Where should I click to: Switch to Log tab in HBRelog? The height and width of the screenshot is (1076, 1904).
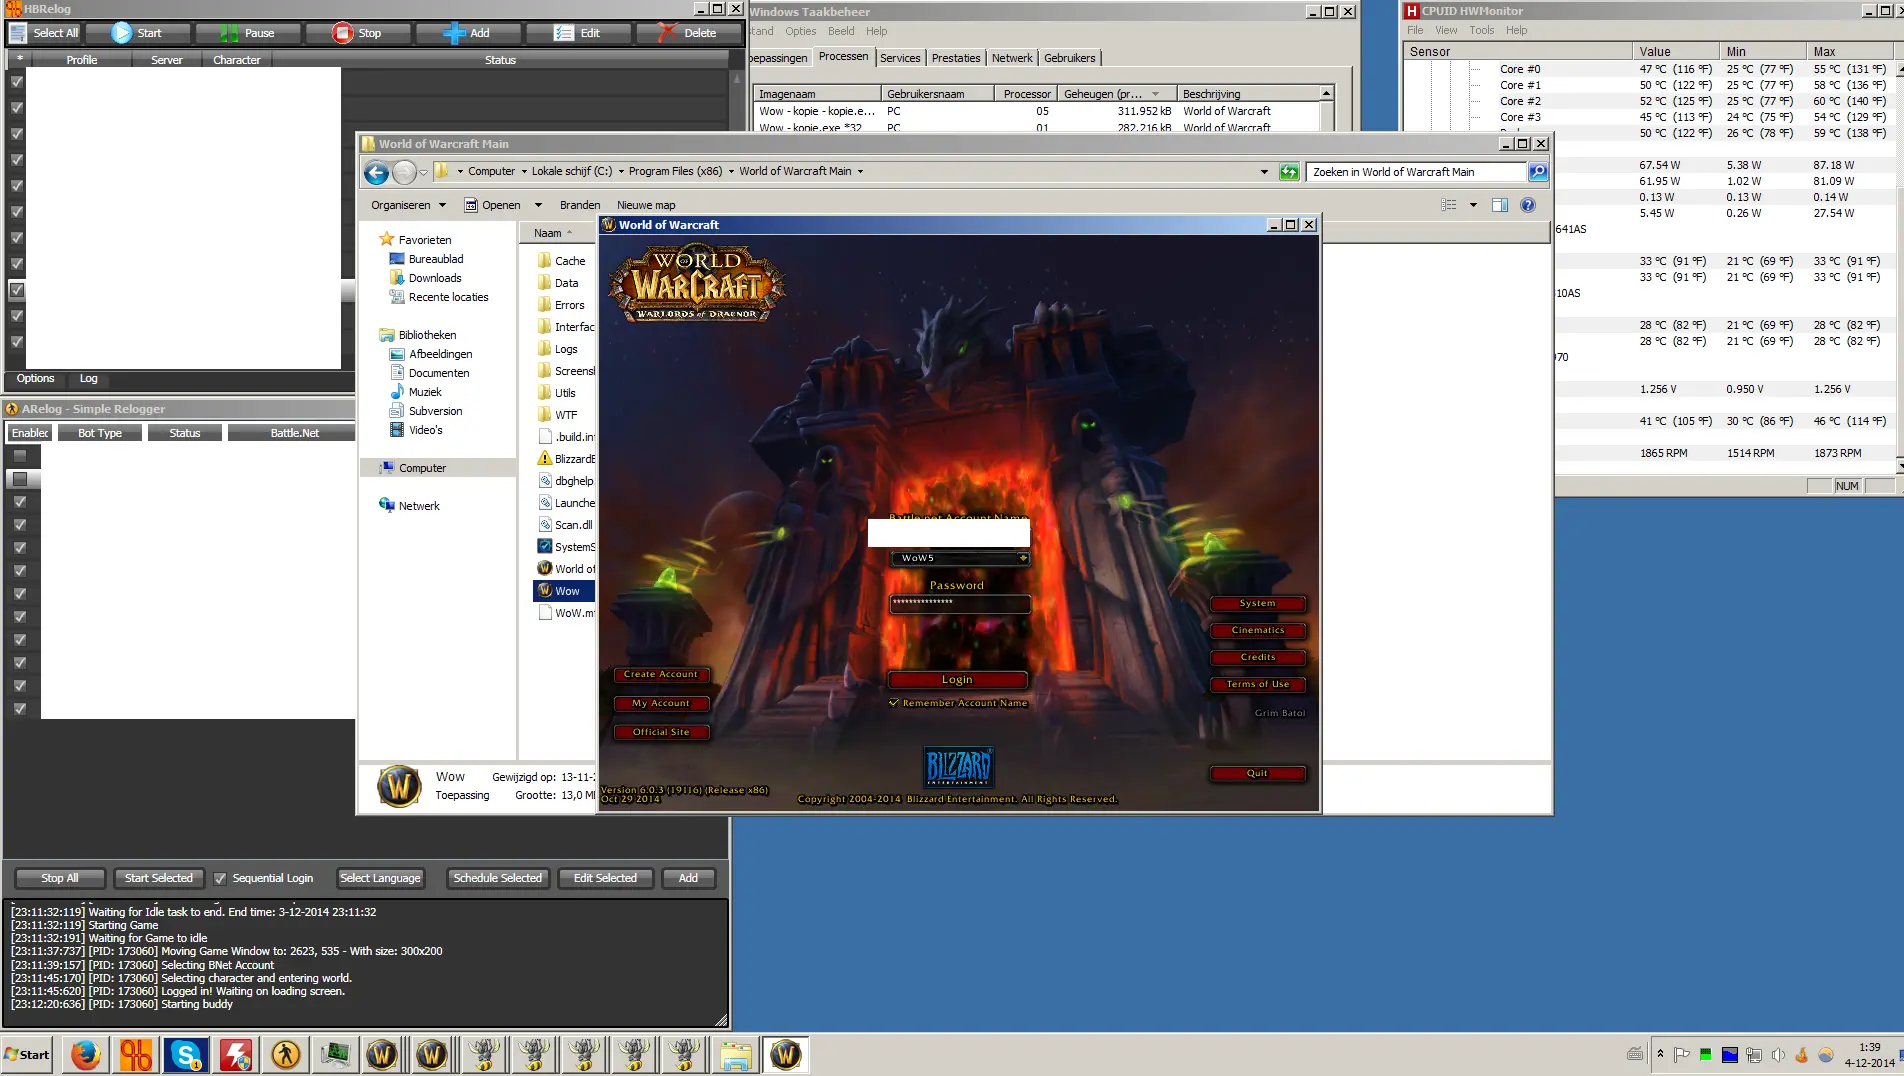point(88,379)
